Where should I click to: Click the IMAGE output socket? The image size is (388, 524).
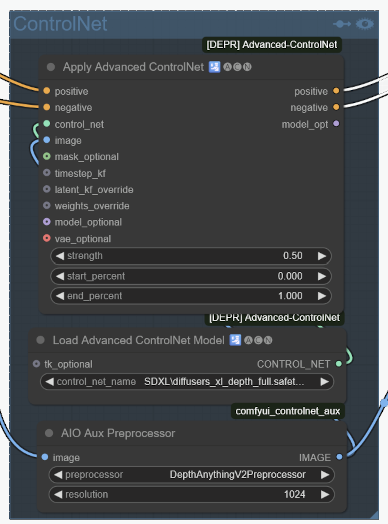[339, 457]
